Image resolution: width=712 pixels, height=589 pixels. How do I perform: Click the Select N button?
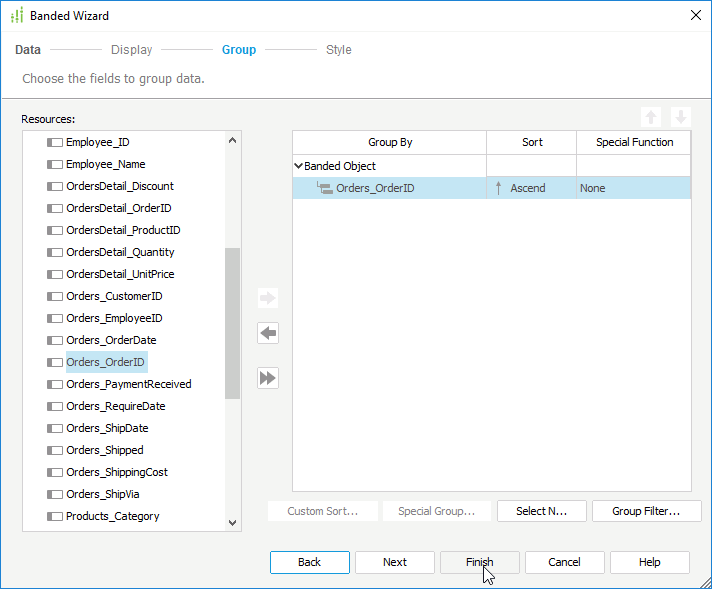(x=541, y=511)
